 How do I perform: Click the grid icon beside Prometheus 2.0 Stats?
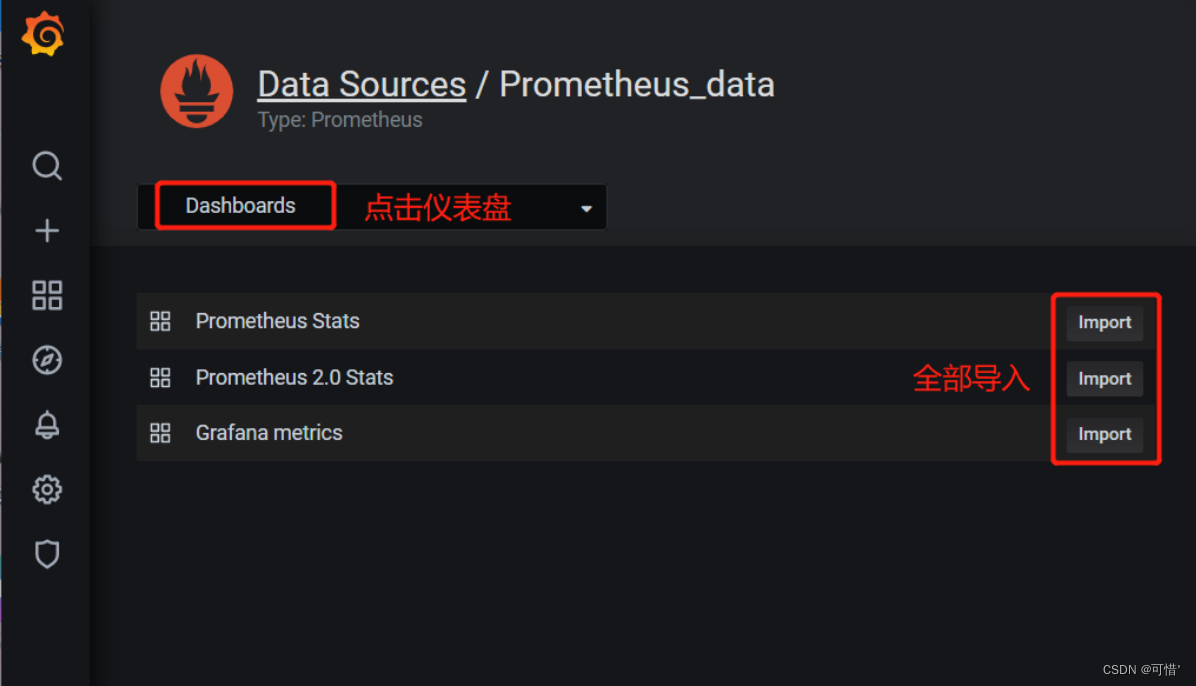[160, 378]
